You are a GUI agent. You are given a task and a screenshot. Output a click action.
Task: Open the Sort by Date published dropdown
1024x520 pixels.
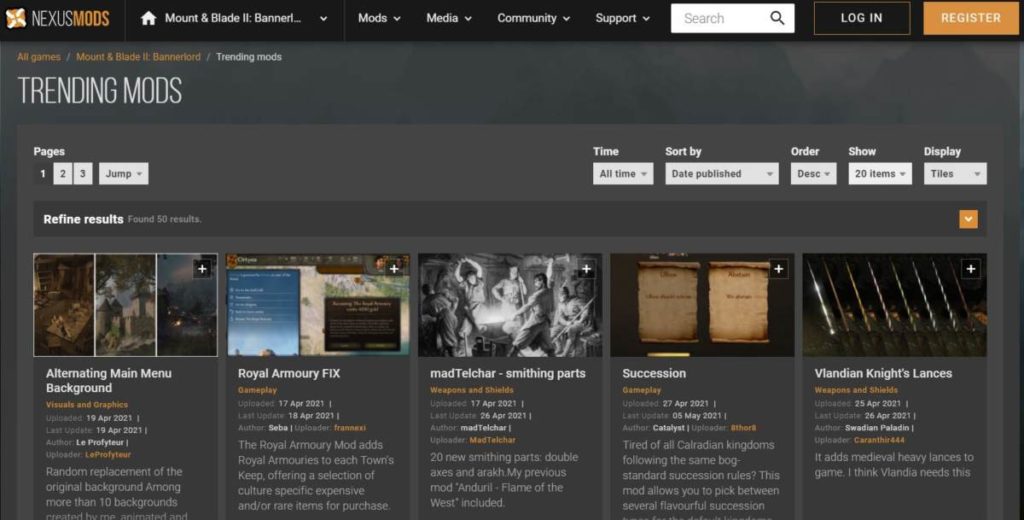(722, 174)
